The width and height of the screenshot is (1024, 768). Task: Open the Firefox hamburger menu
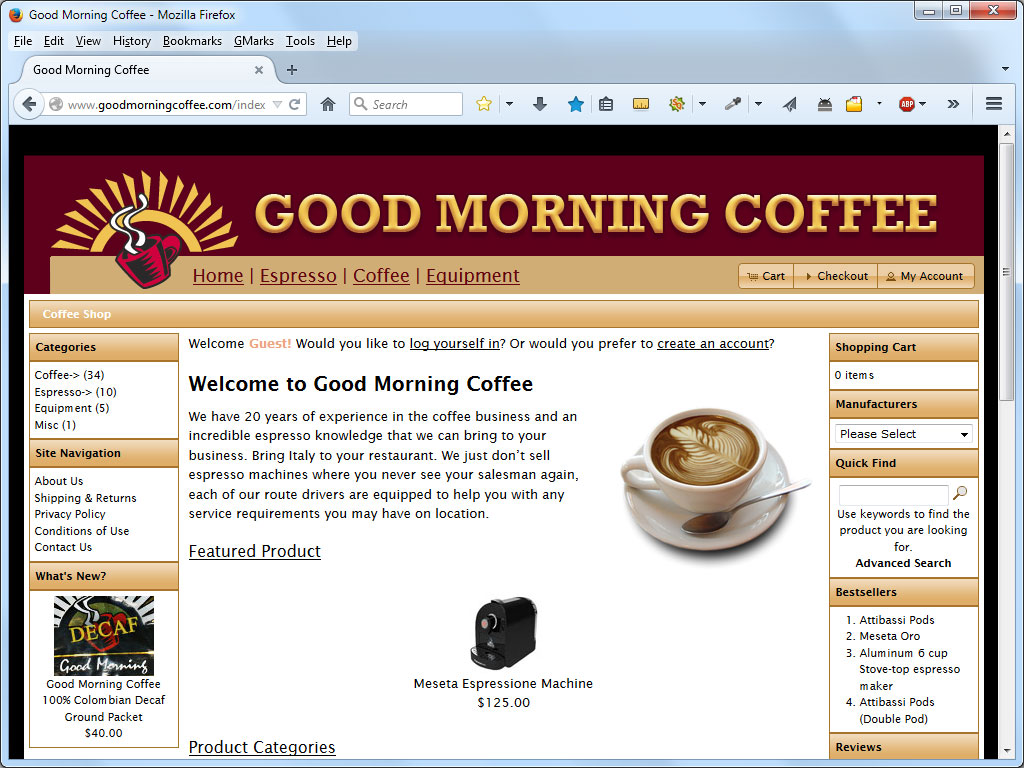click(994, 104)
